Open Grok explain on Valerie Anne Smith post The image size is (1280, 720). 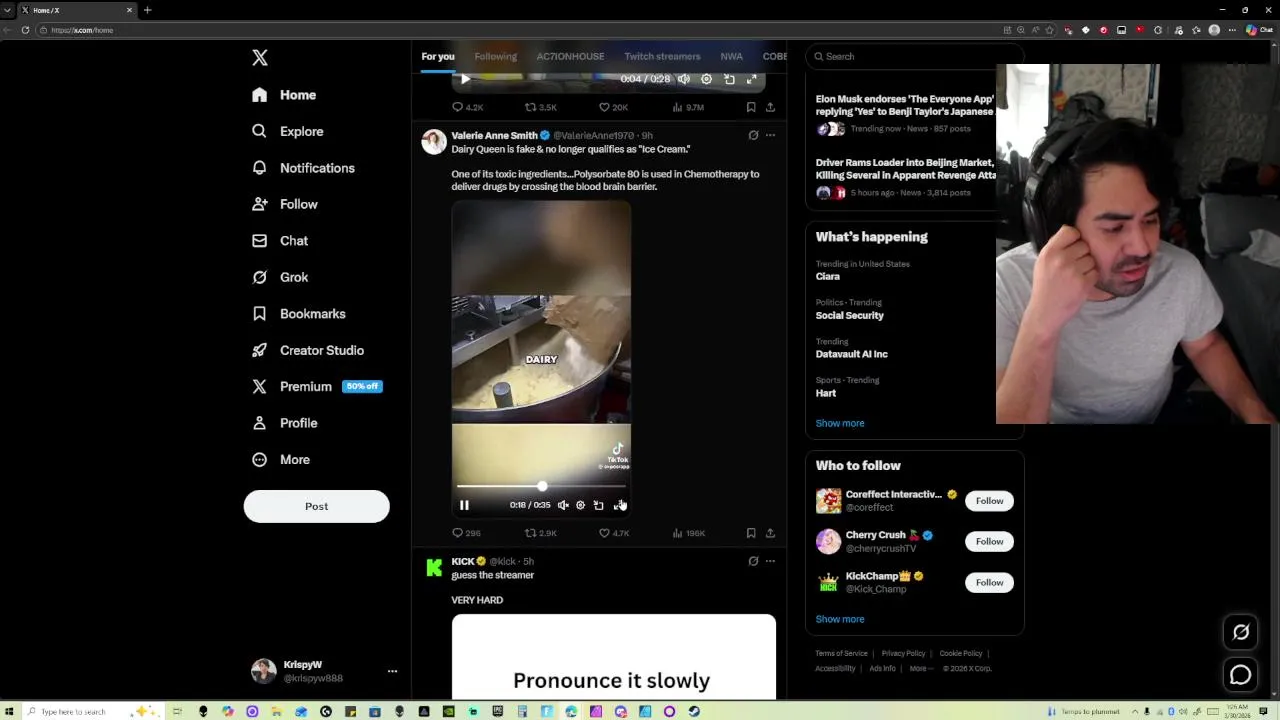[x=753, y=135]
